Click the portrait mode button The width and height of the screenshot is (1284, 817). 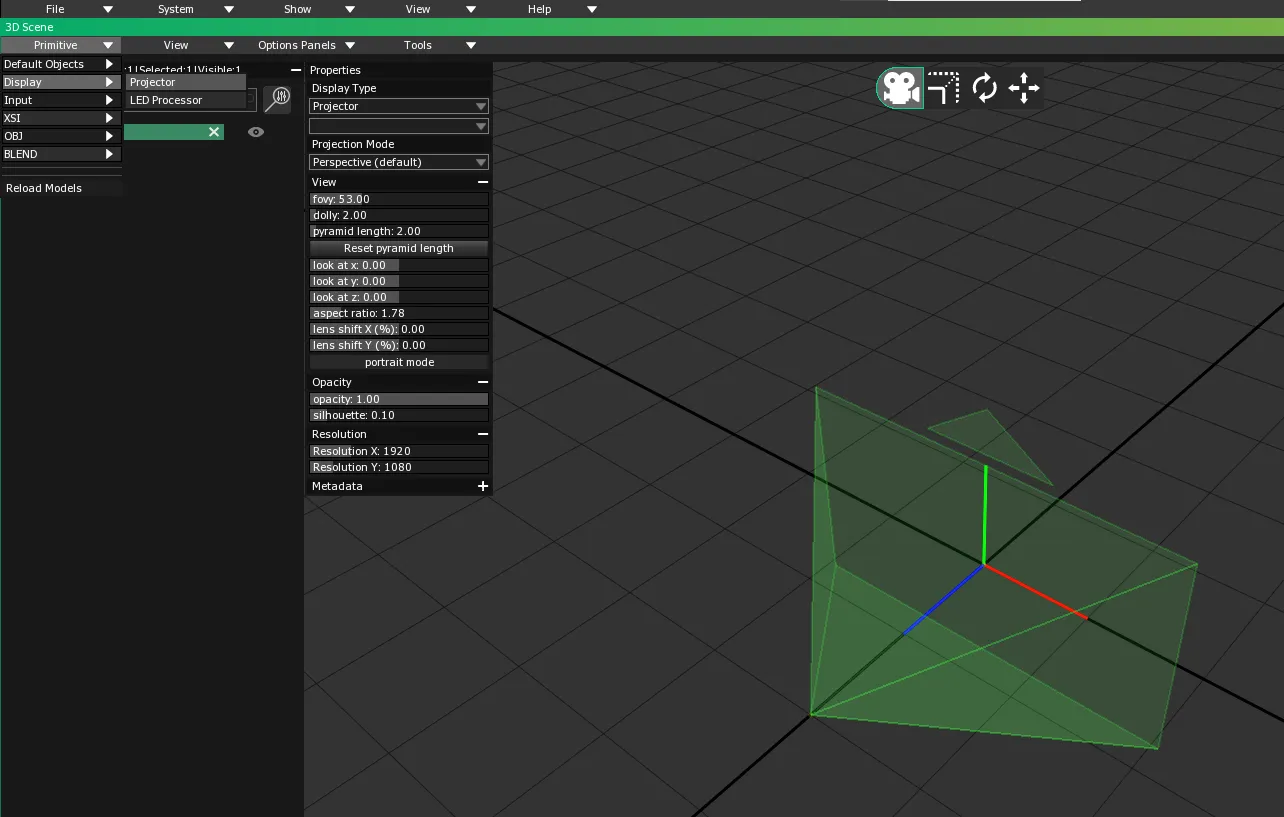click(x=399, y=362)
